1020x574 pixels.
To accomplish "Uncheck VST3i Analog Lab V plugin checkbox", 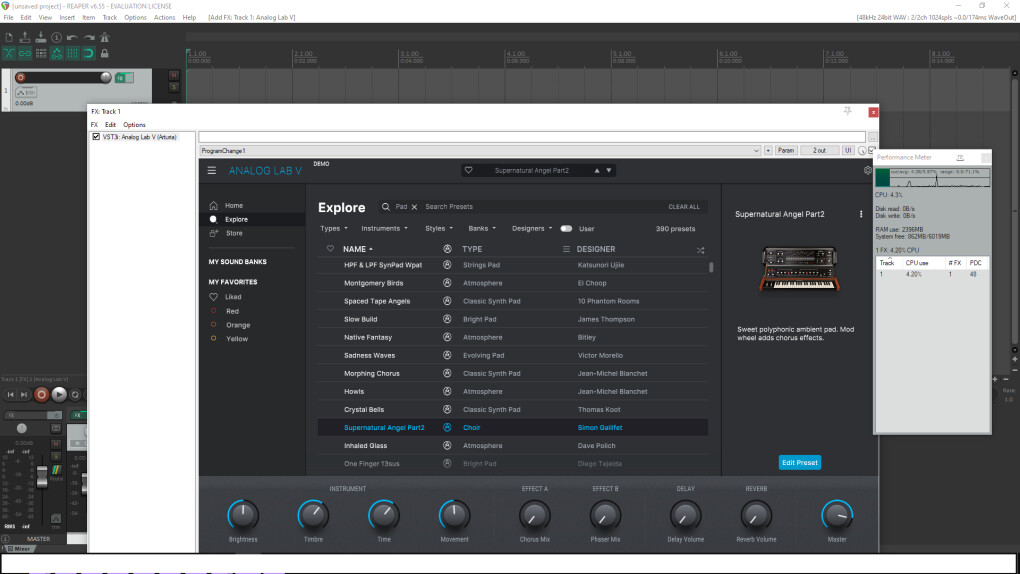I will 96,137.
